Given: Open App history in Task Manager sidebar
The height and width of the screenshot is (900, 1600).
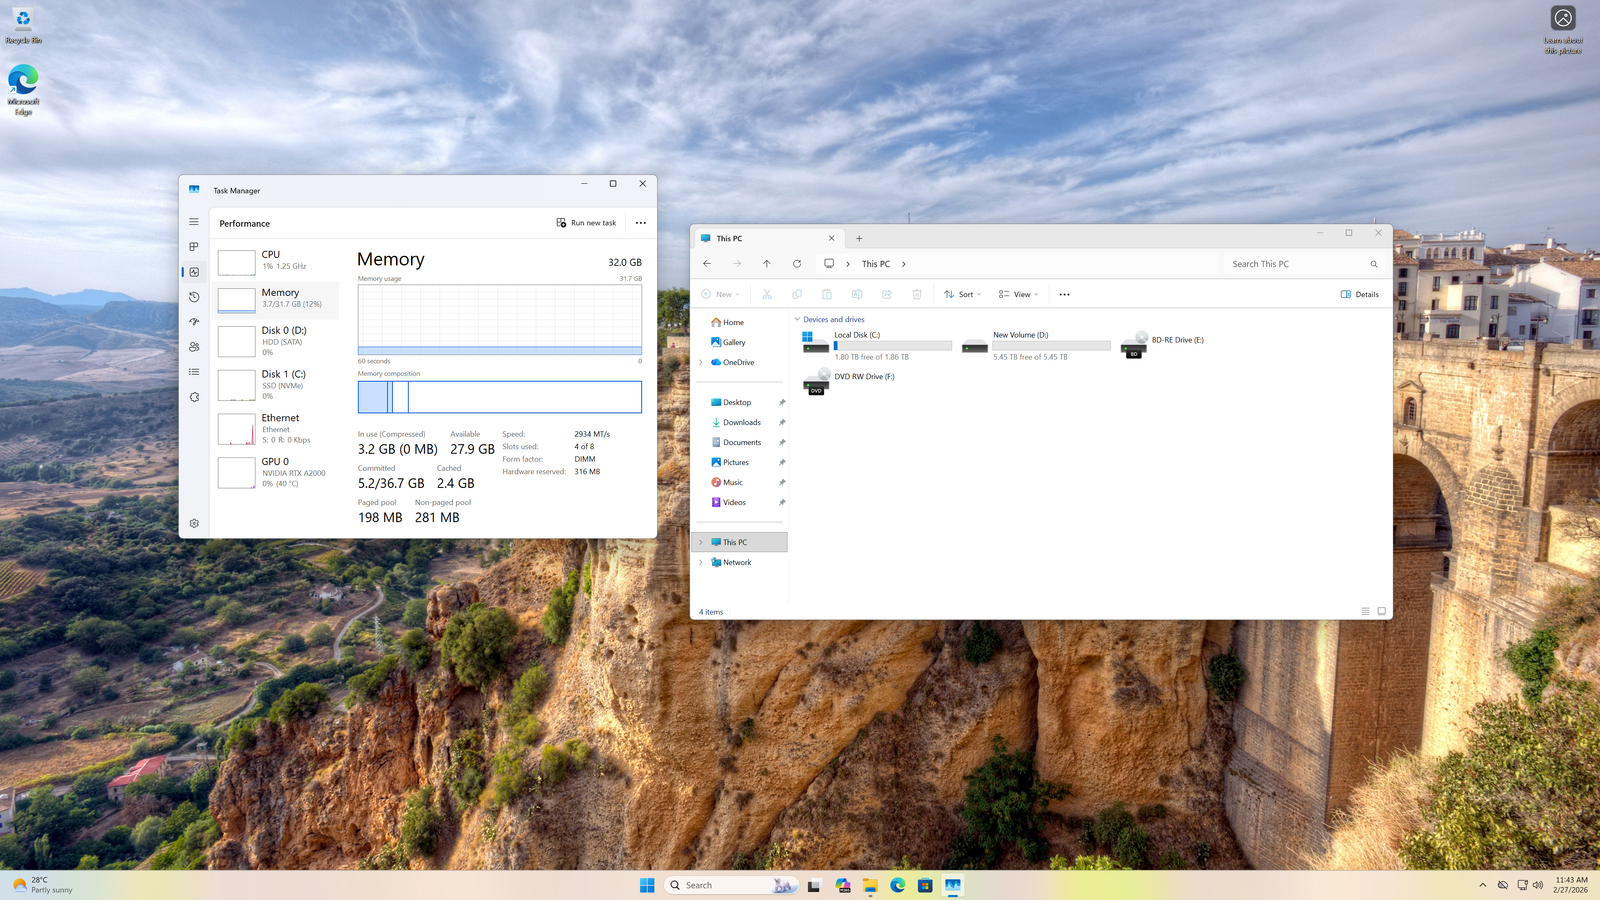Looking at the screenshot, I should tap(194, 297).
